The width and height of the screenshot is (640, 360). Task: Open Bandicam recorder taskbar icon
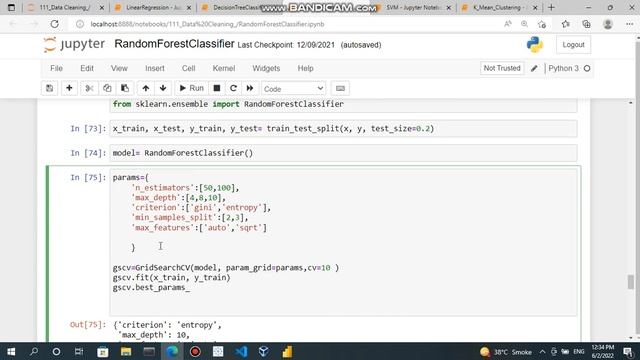195,351
